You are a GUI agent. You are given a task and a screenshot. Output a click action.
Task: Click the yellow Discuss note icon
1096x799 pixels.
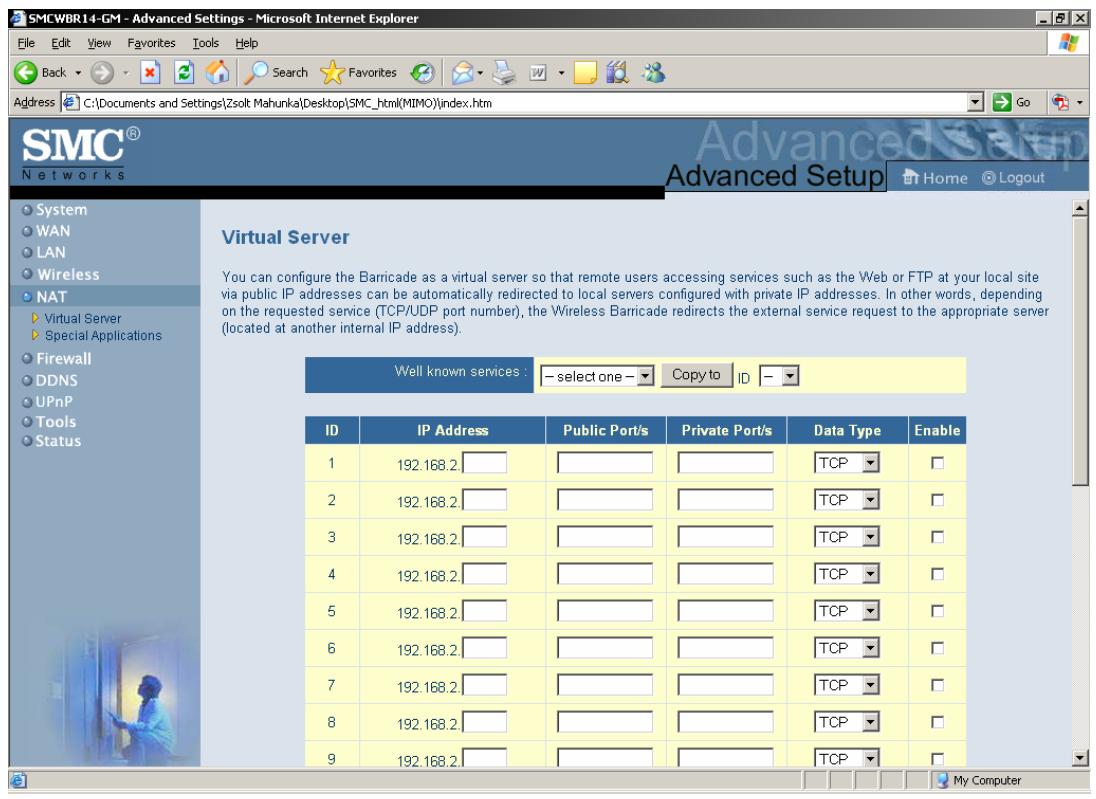(x=585, y=73)
